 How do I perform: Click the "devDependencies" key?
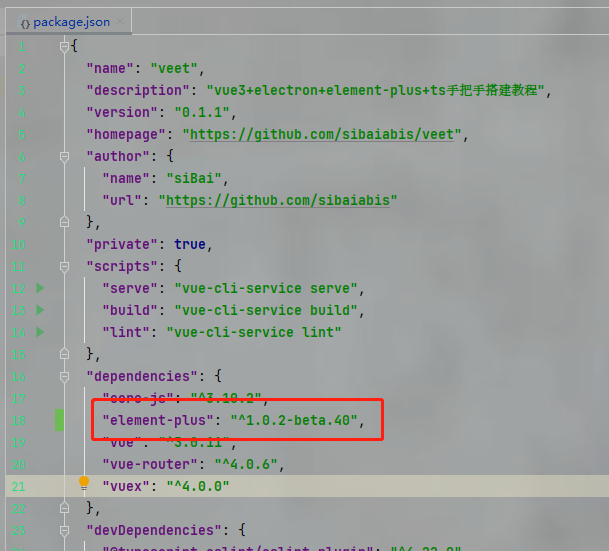(x=154, y=530)
